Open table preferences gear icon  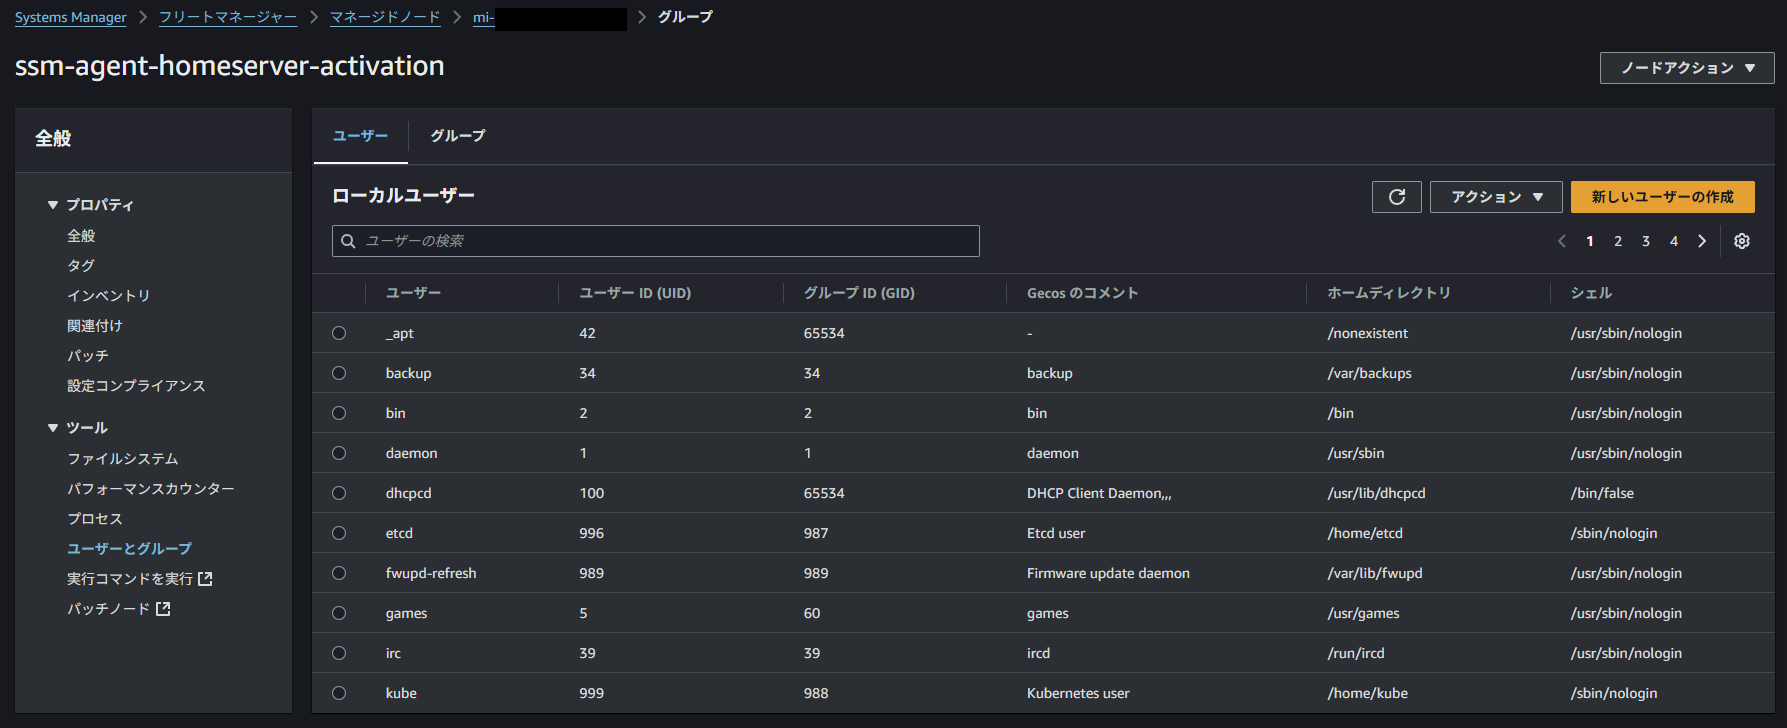point(1741,241)
